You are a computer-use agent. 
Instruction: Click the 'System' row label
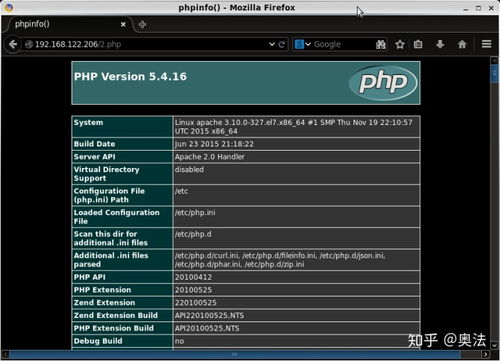(88, 122)
